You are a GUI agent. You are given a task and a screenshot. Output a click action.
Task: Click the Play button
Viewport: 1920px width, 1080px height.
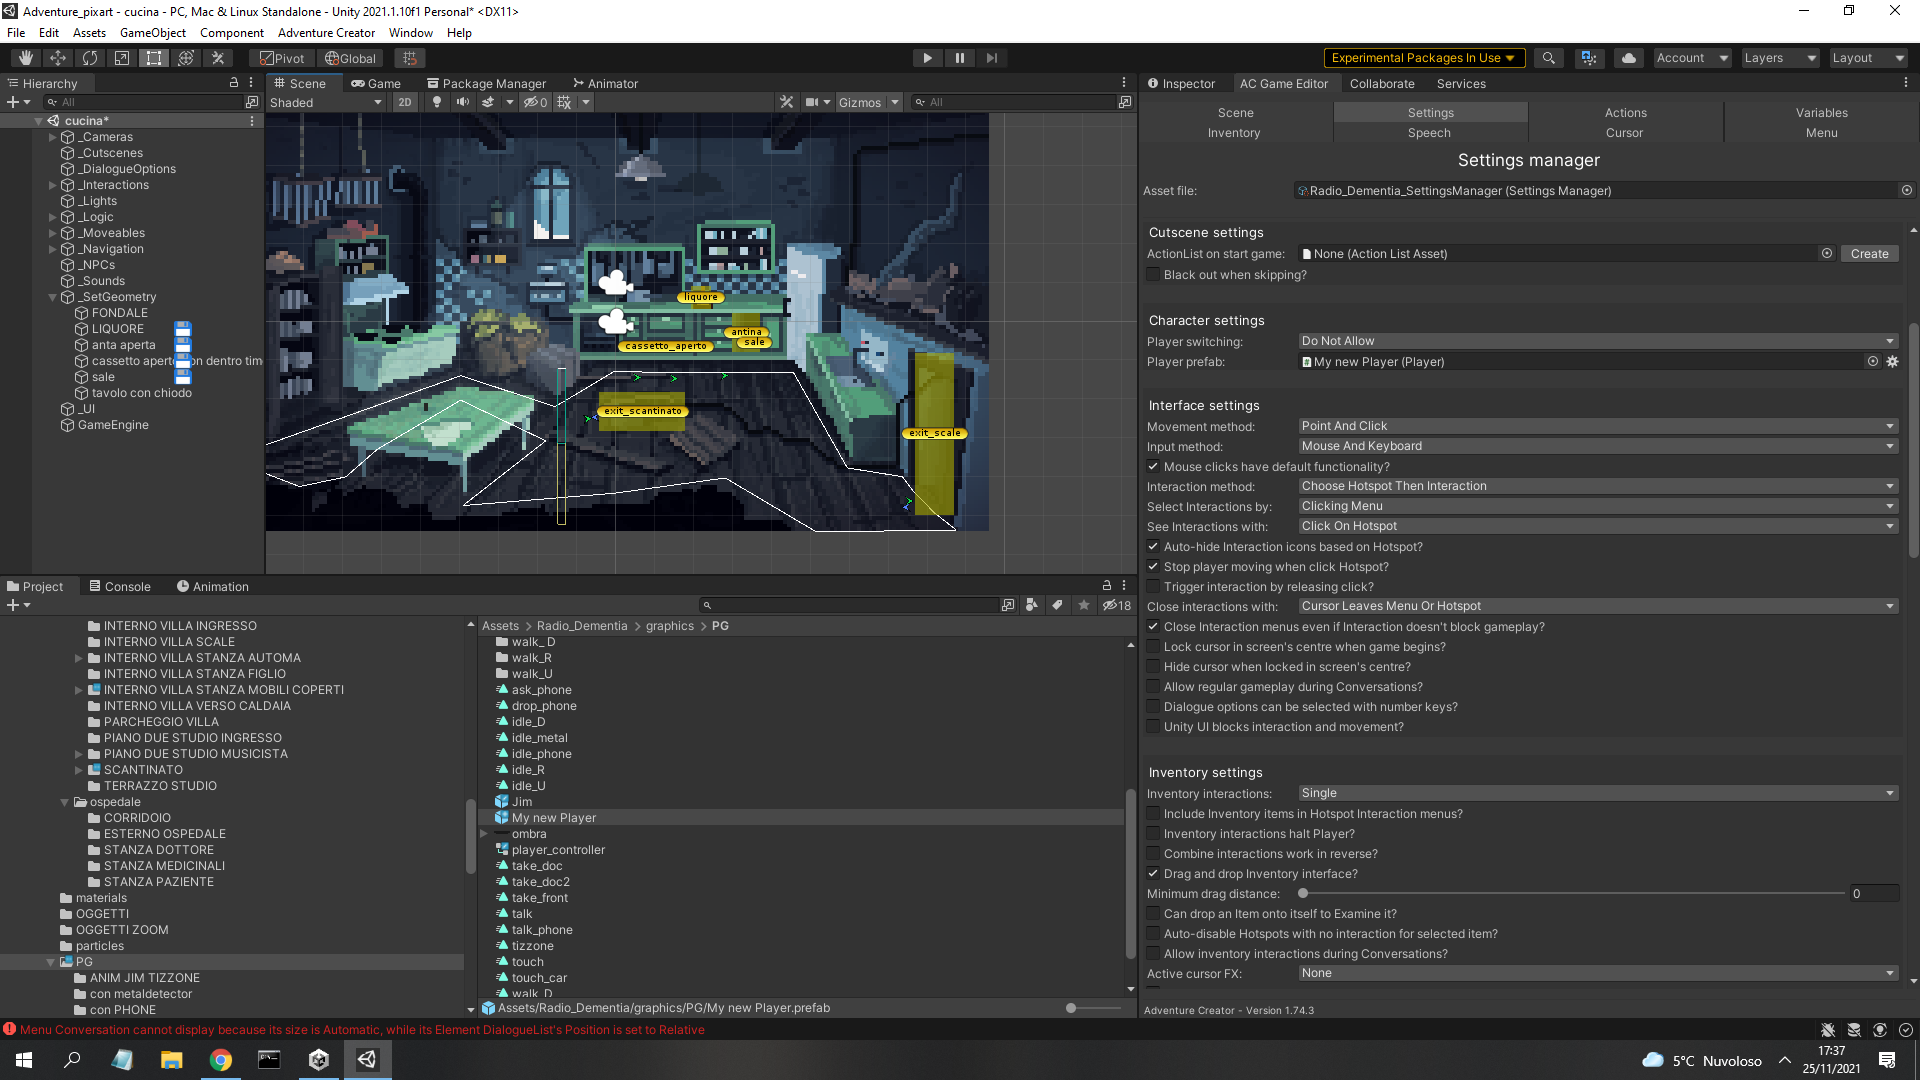pos(927,58)
